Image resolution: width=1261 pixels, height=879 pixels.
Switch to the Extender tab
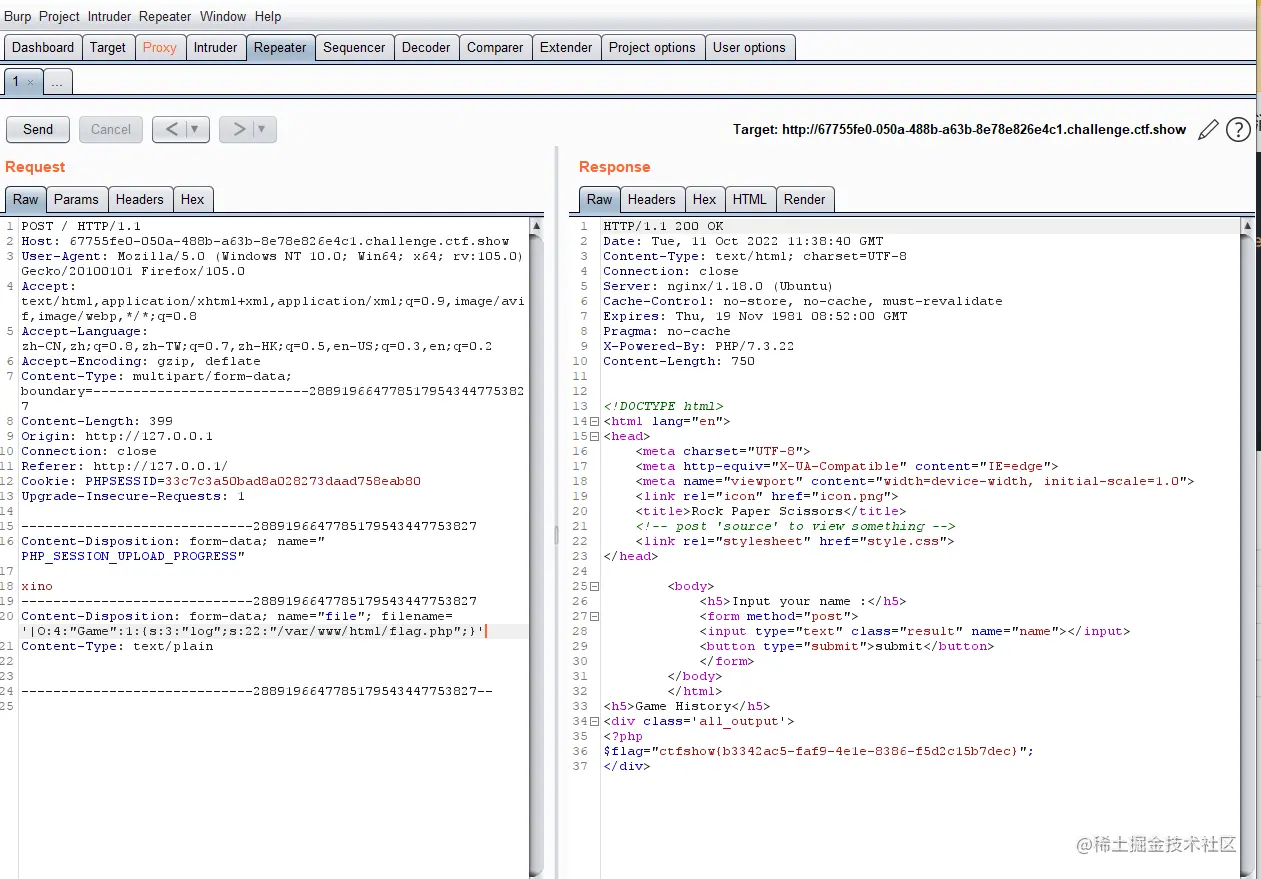click(566, 48)
